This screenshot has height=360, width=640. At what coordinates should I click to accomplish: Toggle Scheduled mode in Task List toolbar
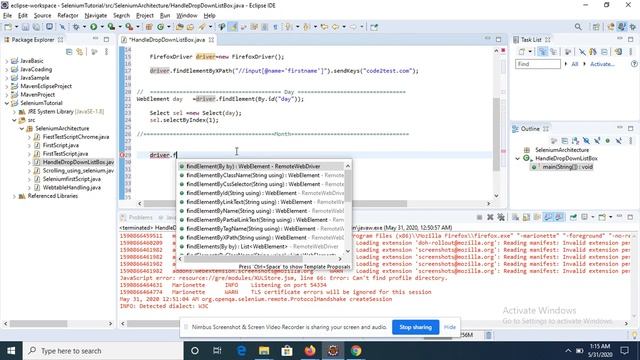click(553, 52)
